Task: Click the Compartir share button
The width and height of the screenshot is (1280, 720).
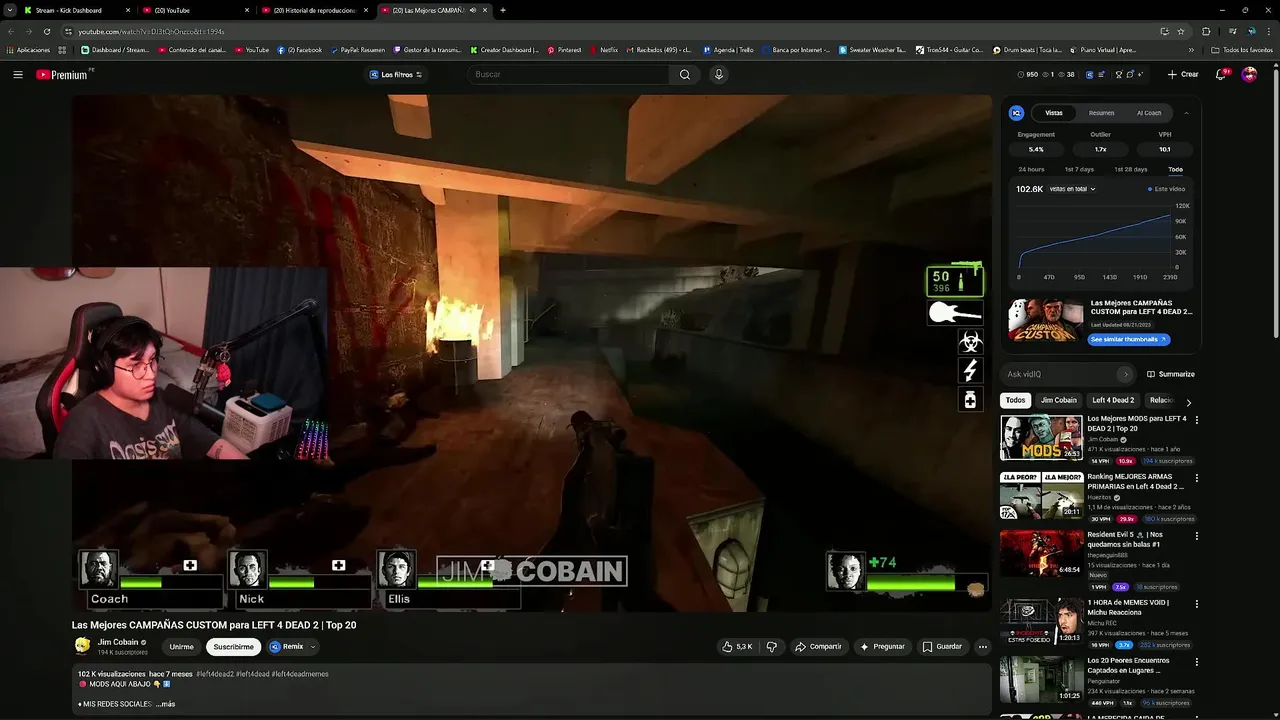Action: tap(818, 647)
